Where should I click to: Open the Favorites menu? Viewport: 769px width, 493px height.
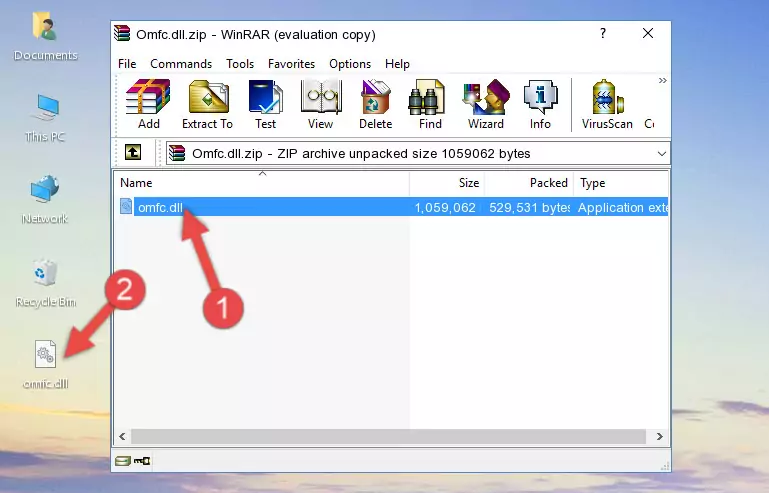tap(291, 64)
